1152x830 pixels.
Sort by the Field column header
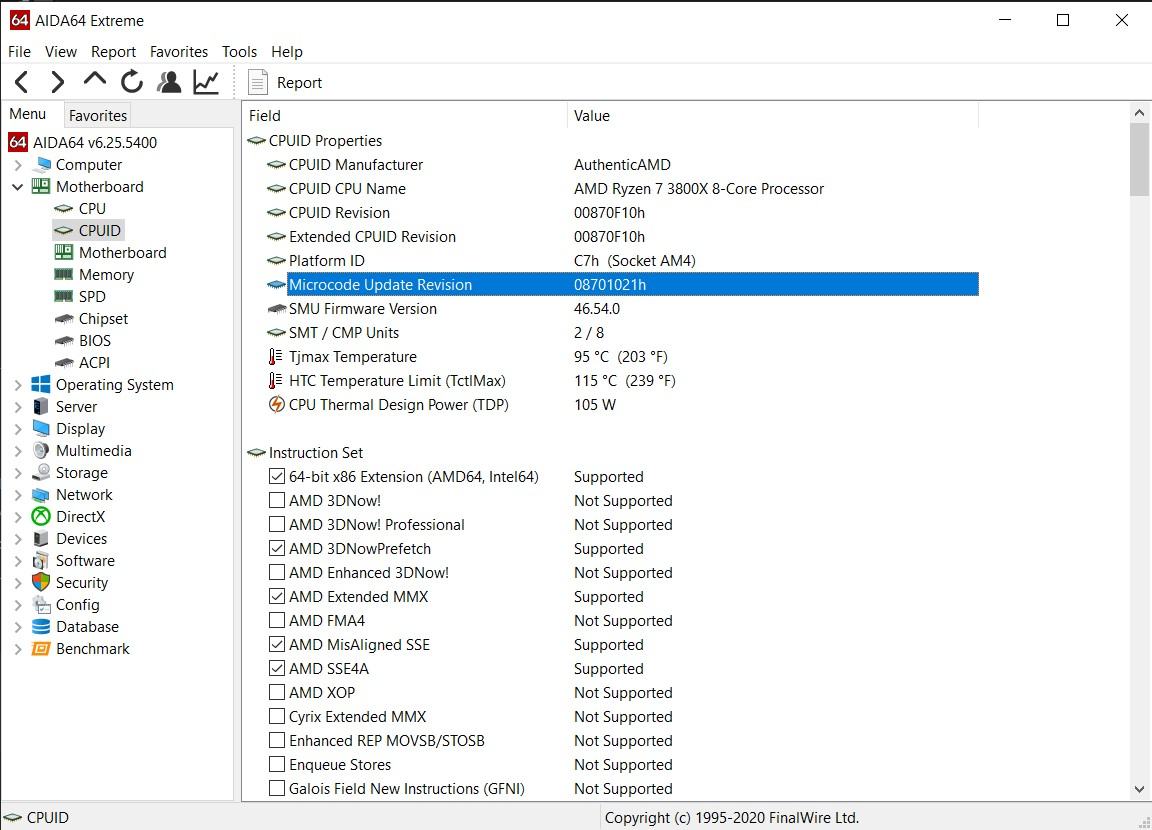[x=404, y=115]
